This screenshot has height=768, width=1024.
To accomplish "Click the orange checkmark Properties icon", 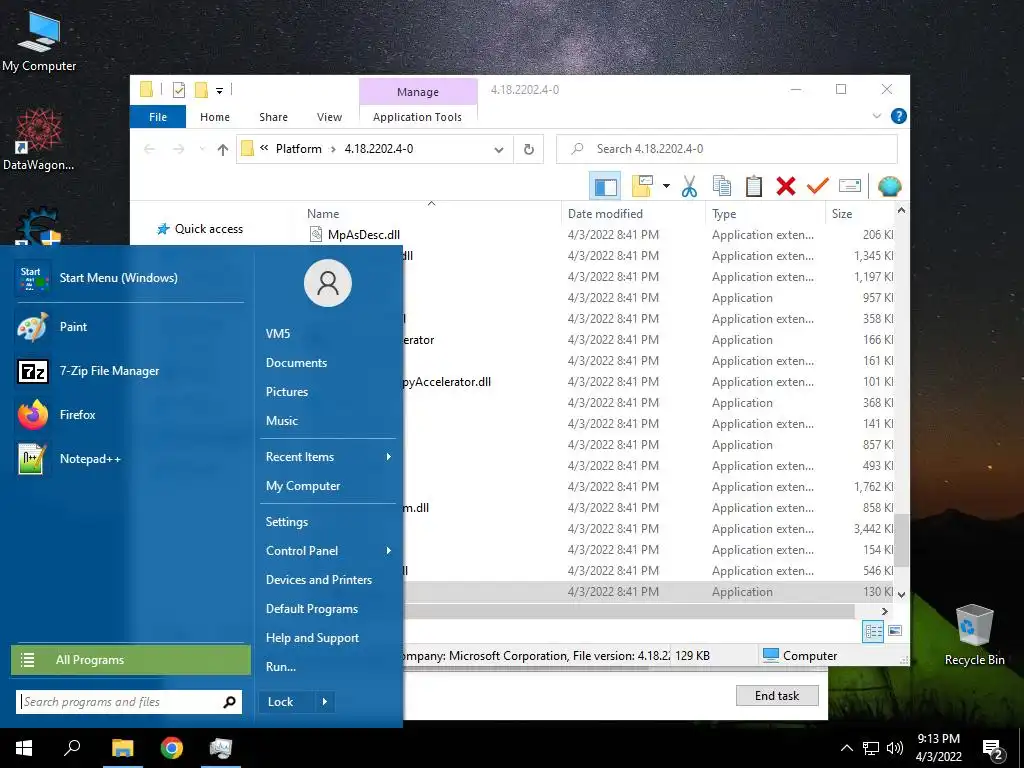I will point(818,187).
